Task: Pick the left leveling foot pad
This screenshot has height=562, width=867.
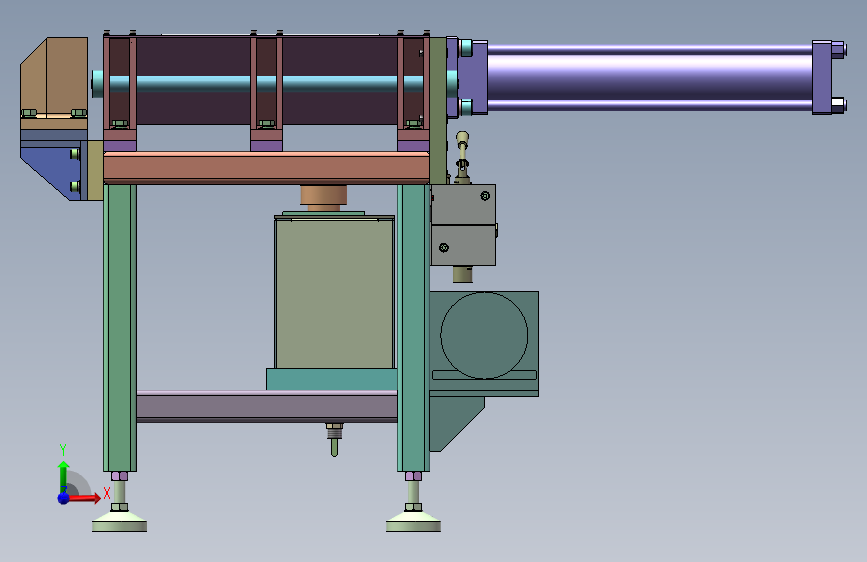Action: 119,521
